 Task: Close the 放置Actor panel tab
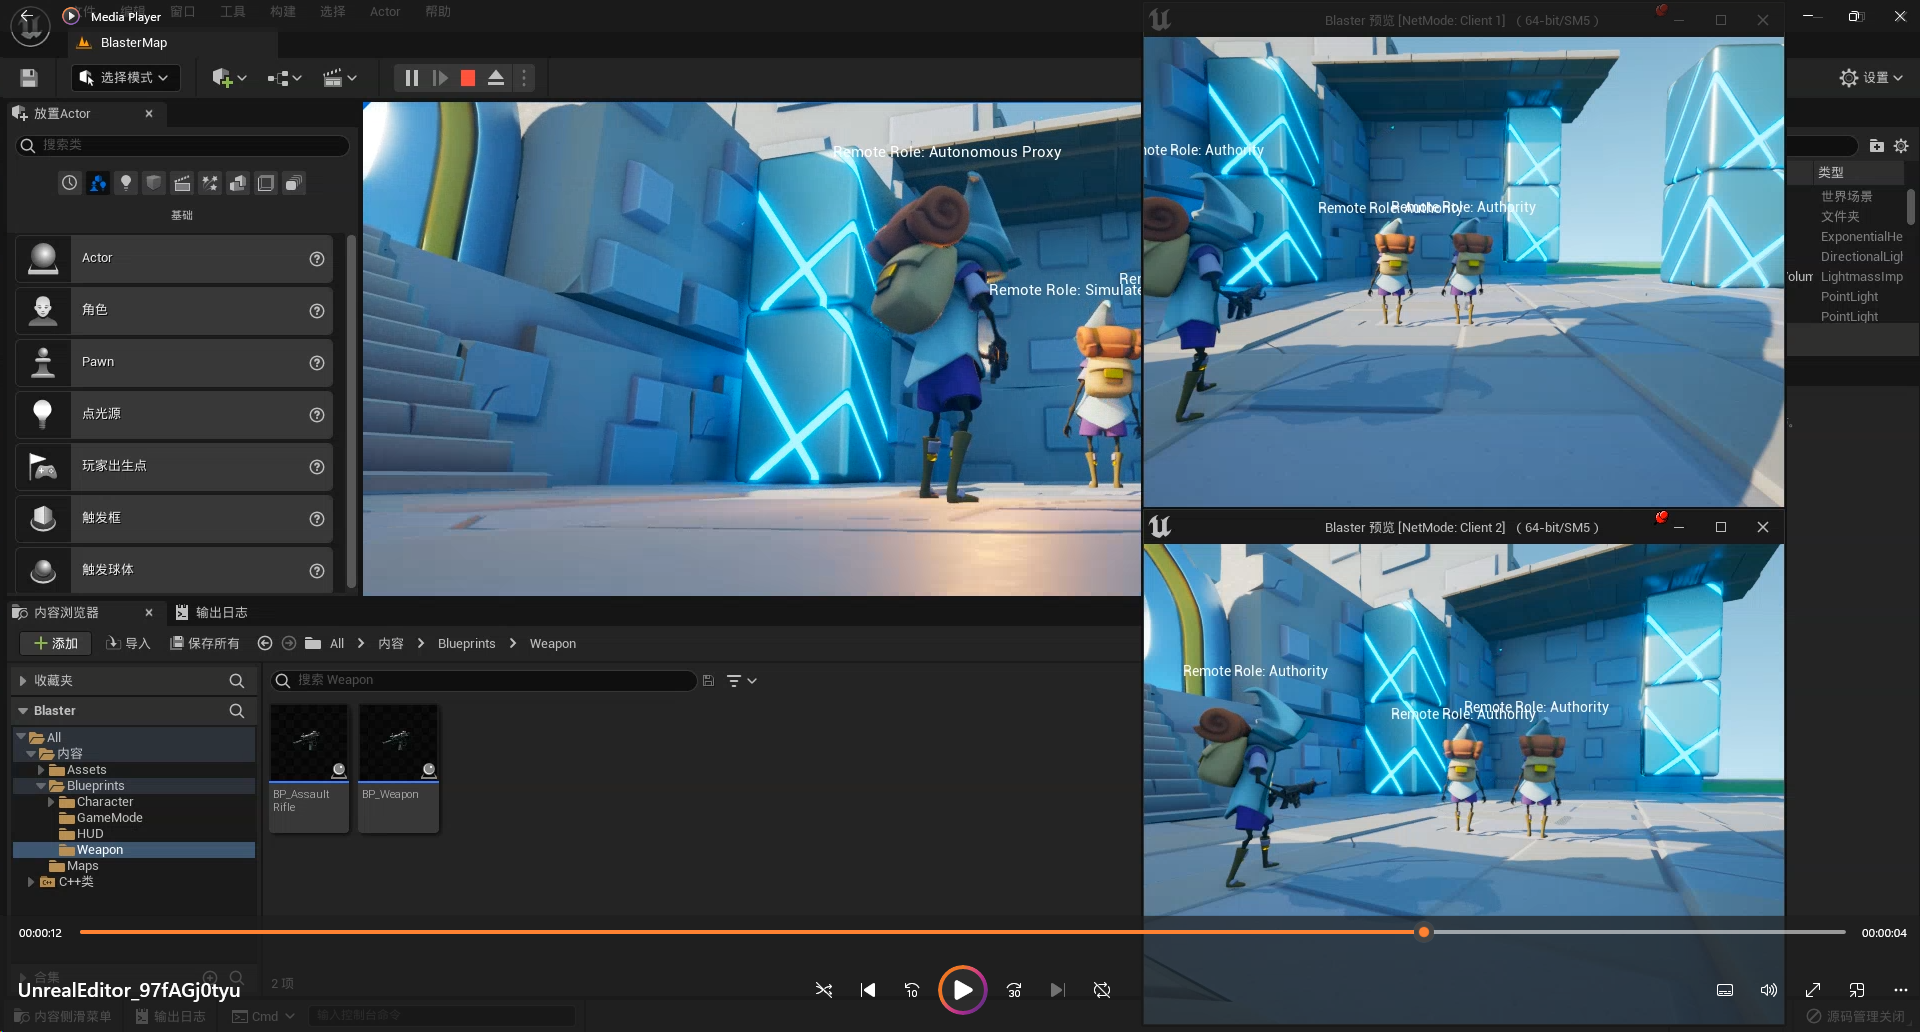[149, 114]
